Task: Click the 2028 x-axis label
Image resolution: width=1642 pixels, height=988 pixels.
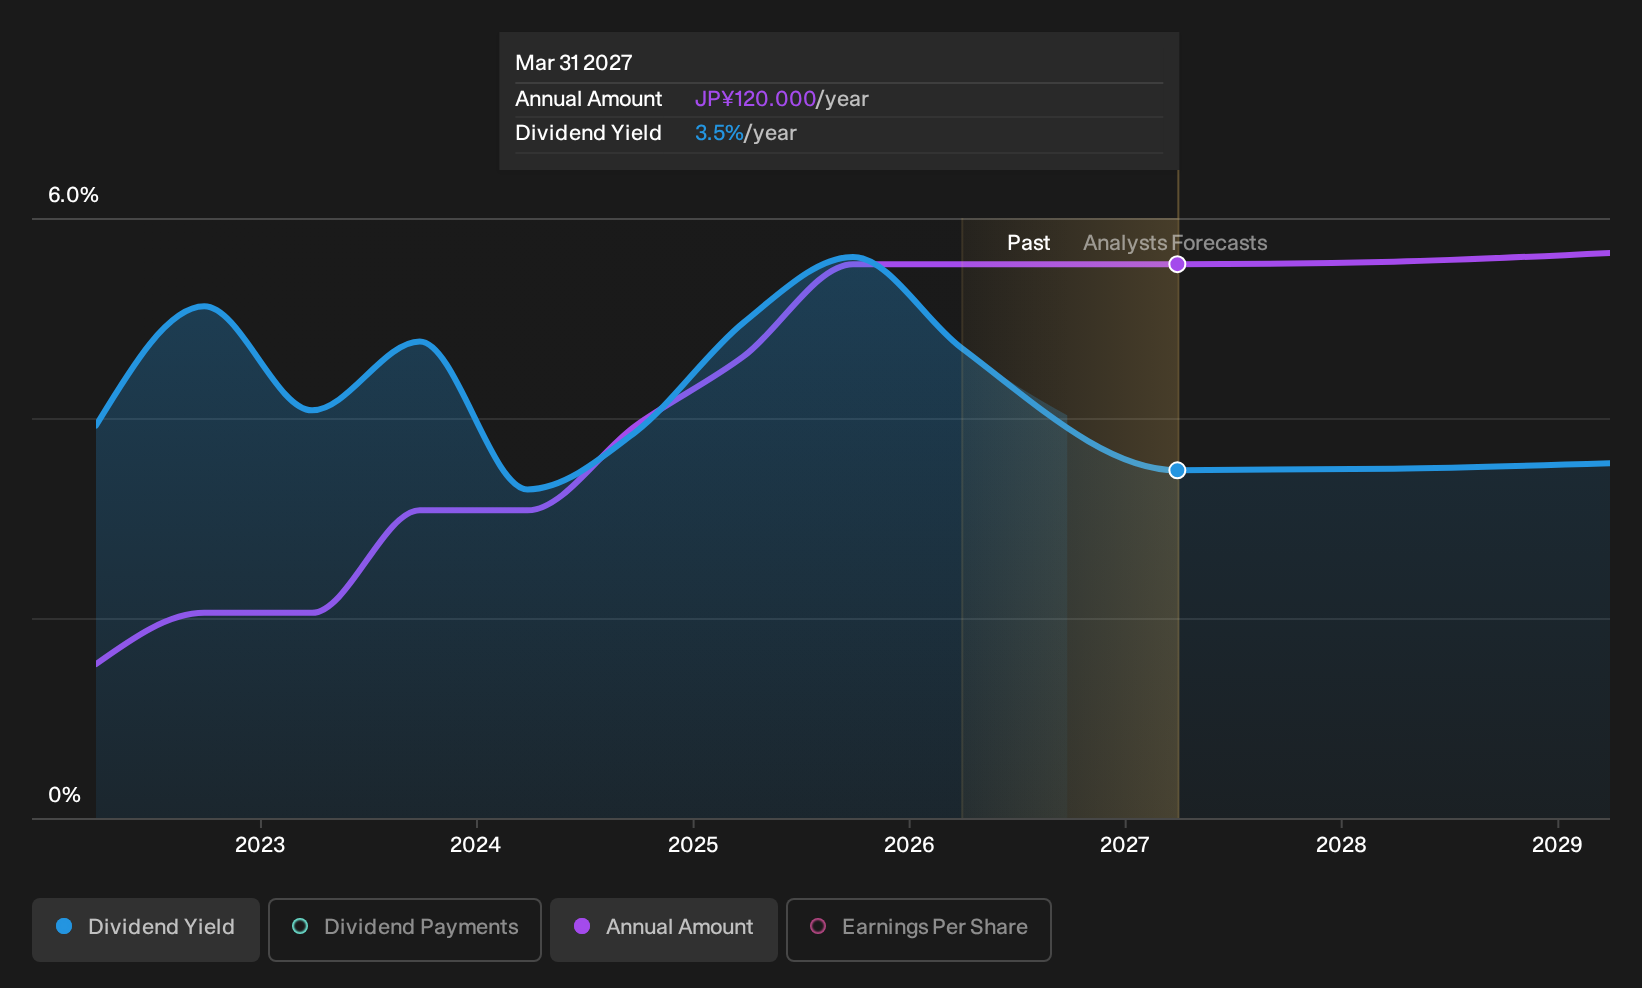Action: pos(1341,845)
